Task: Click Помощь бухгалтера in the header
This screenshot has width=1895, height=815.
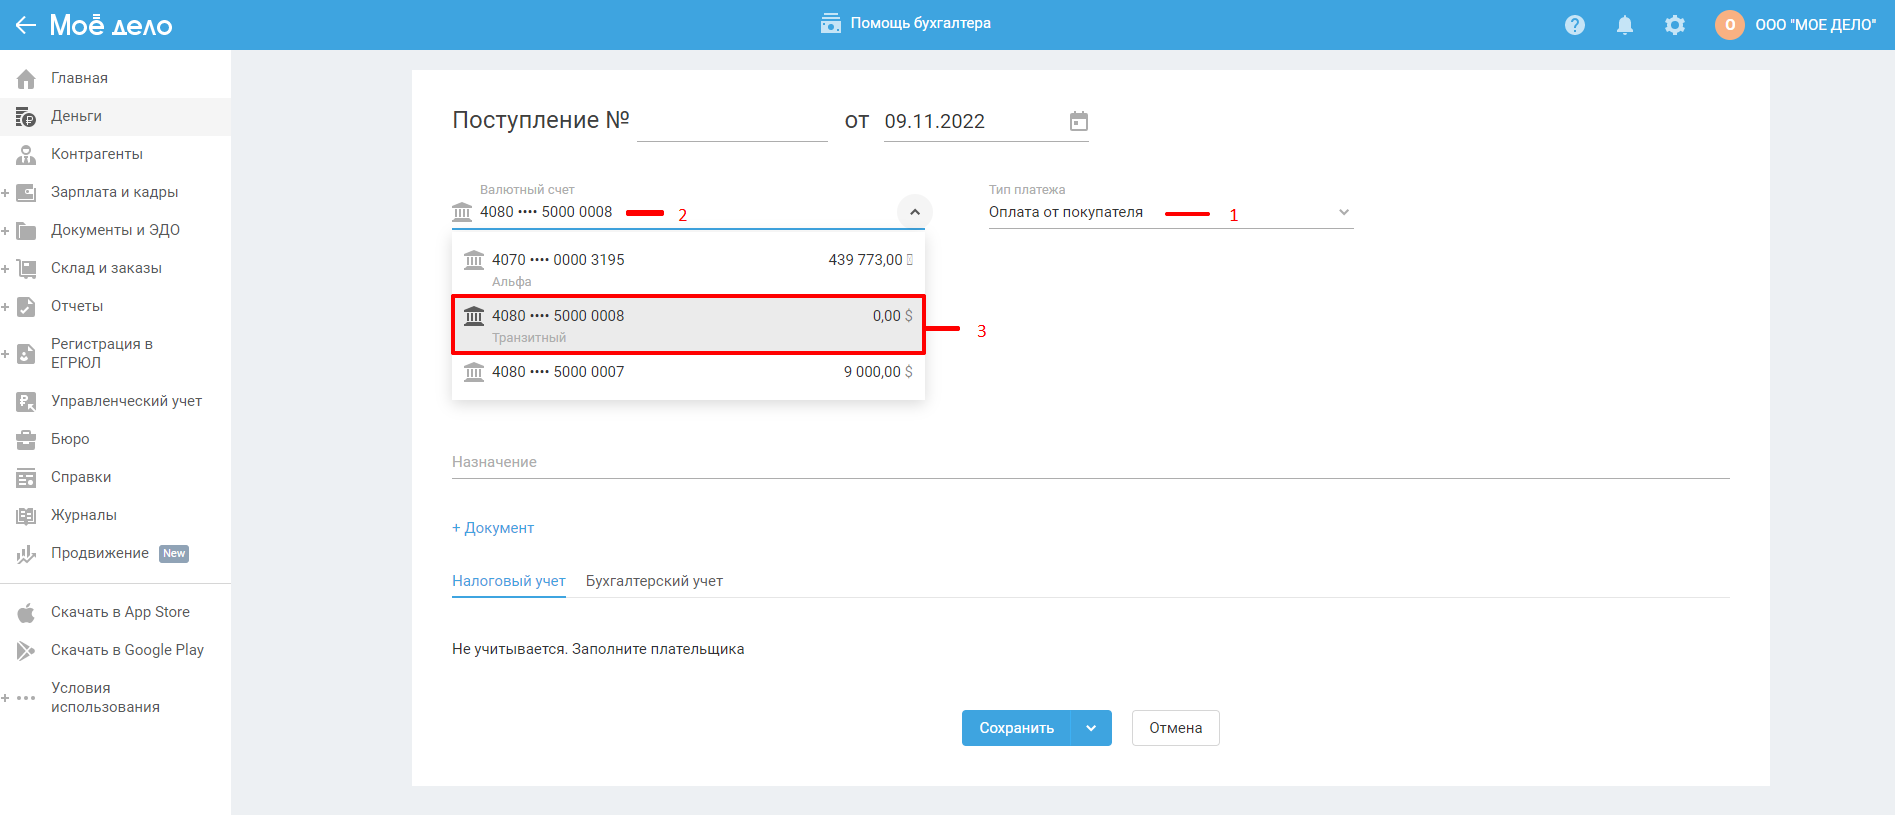Action: [905, 23]
